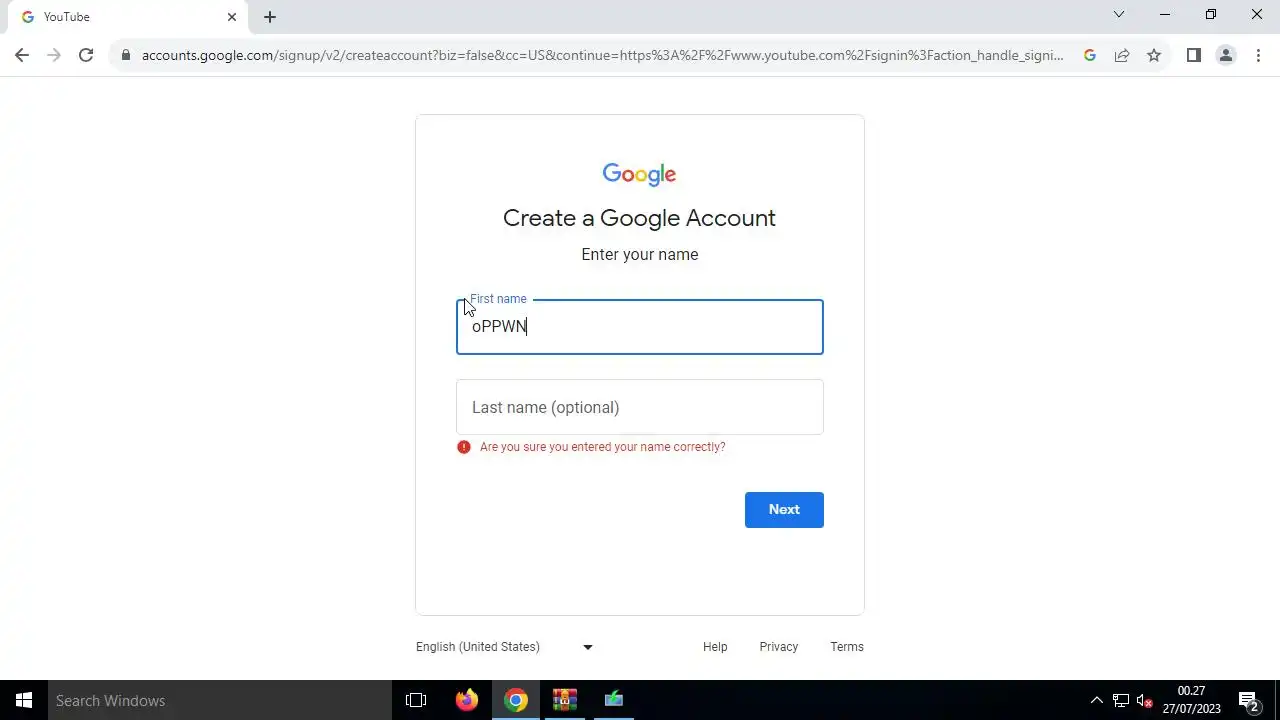
Task: Open the share this page icon
Action: [1122, 56]
